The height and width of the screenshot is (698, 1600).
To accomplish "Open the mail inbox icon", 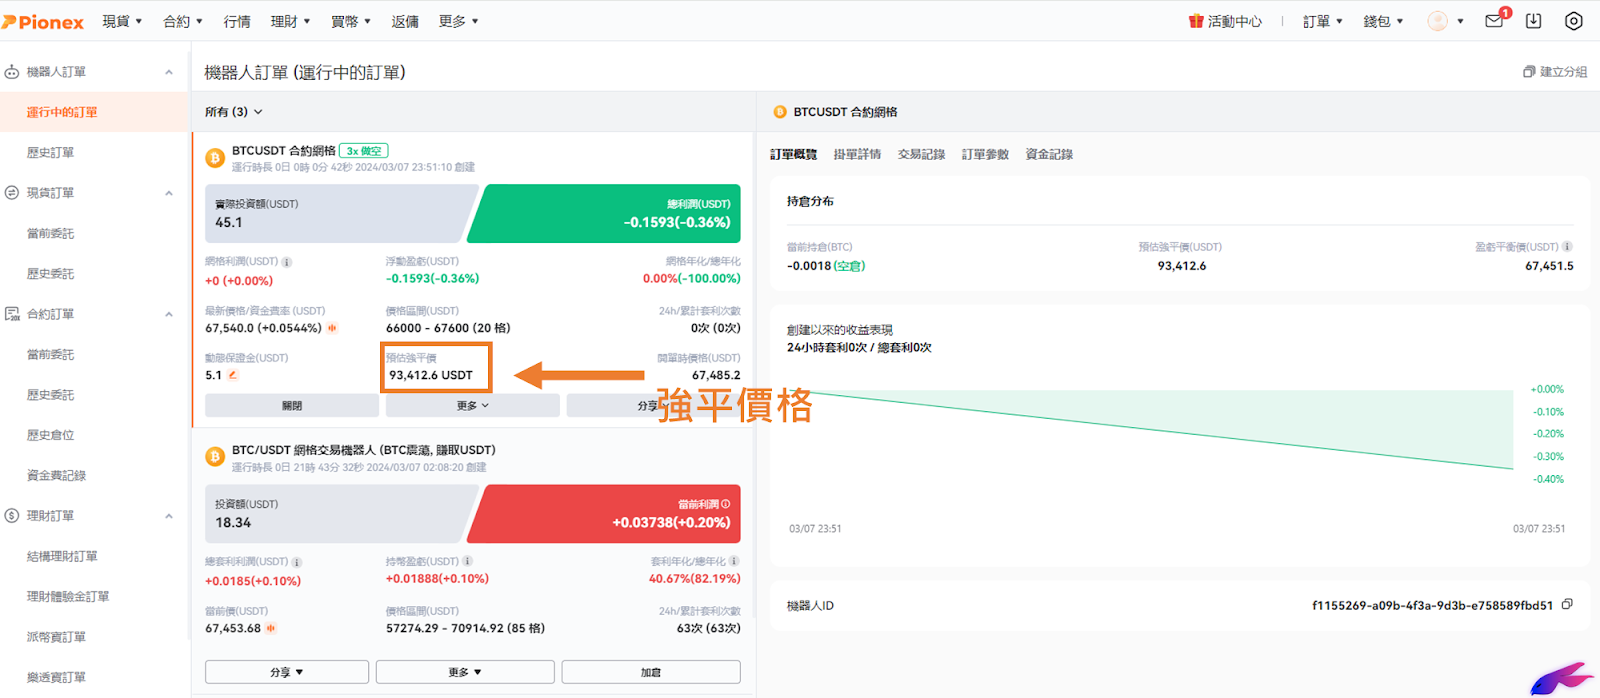I will tap(1494, 21).
